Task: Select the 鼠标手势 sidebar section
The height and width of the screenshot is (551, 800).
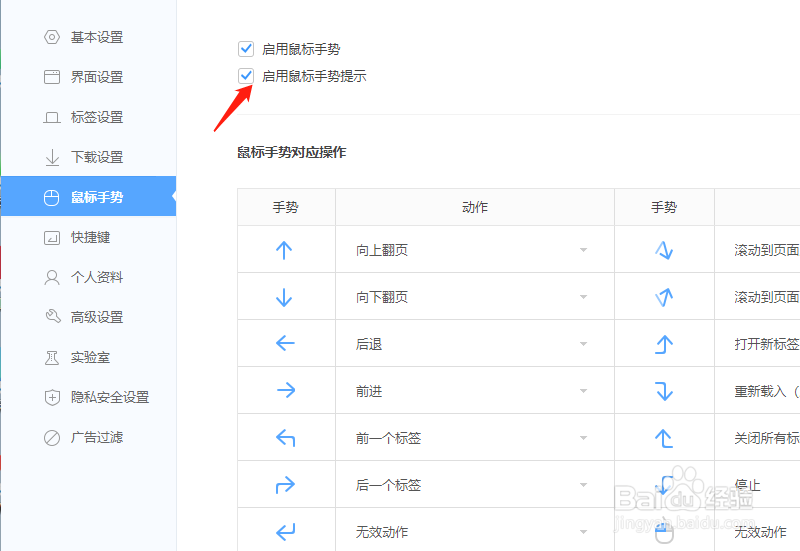Action: click(x=89, y=196)
